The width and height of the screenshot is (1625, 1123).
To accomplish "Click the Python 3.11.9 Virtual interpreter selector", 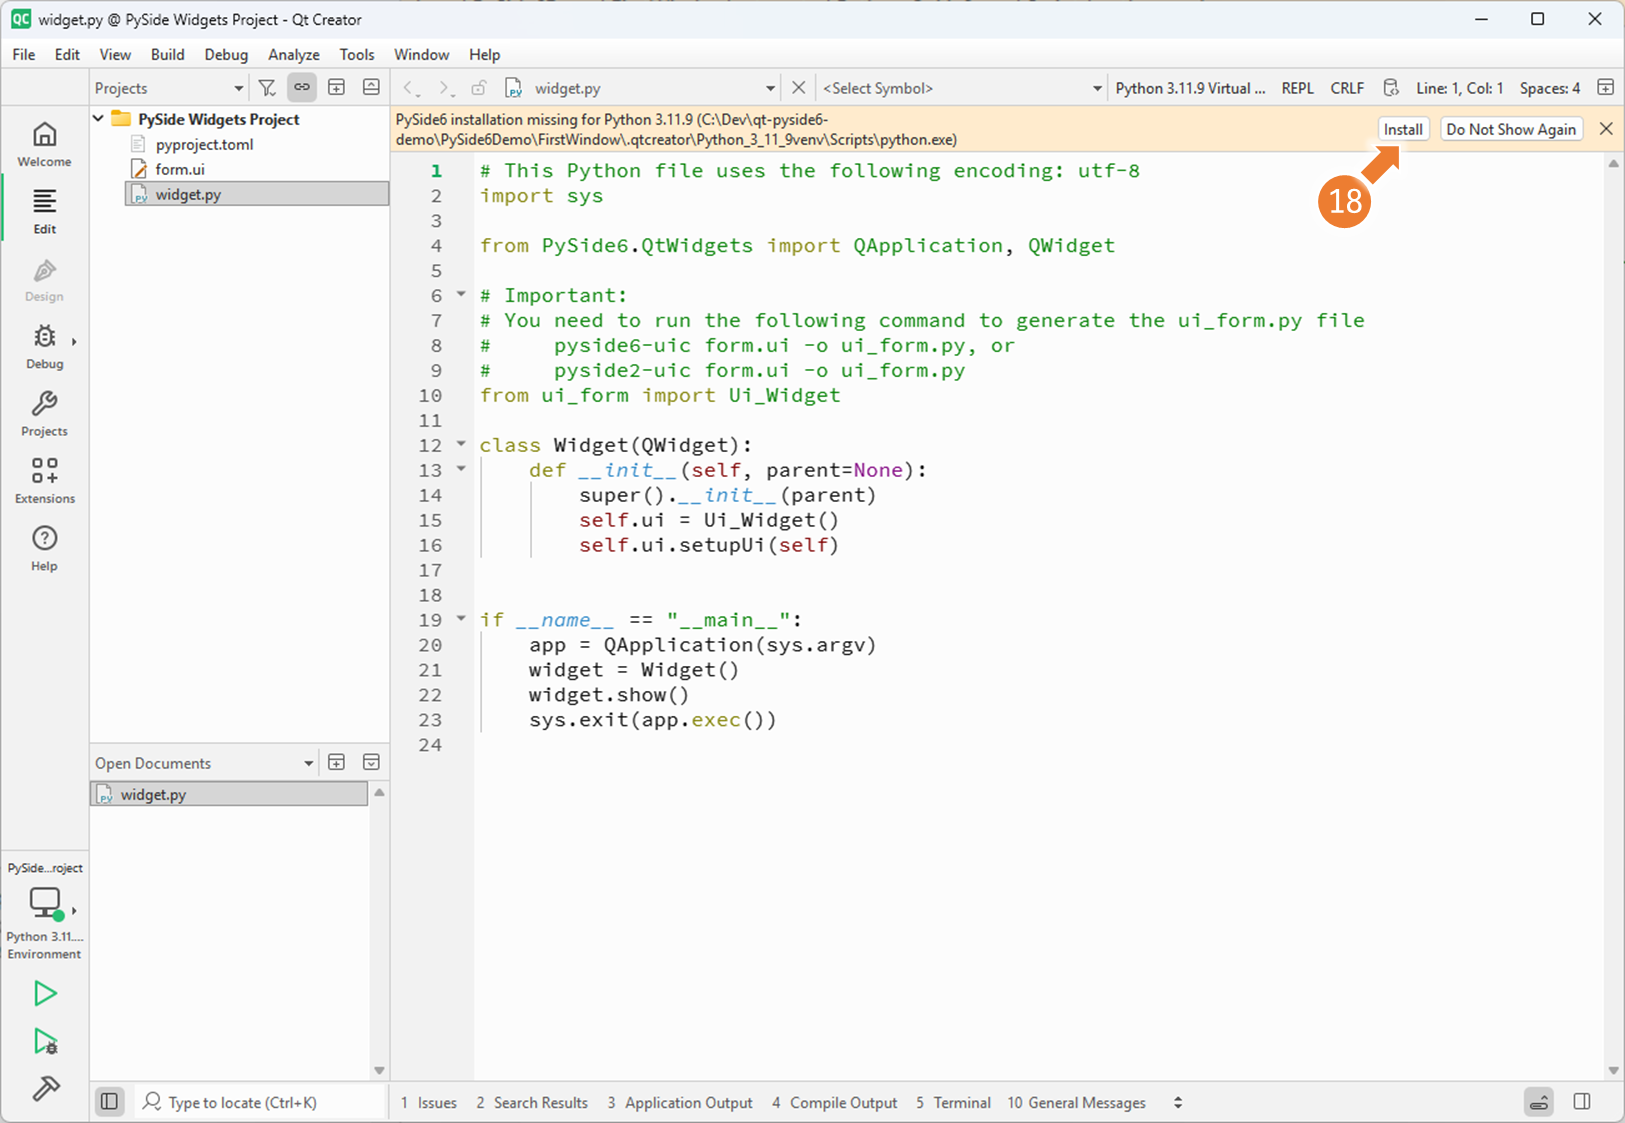I will pos(1190,88).
